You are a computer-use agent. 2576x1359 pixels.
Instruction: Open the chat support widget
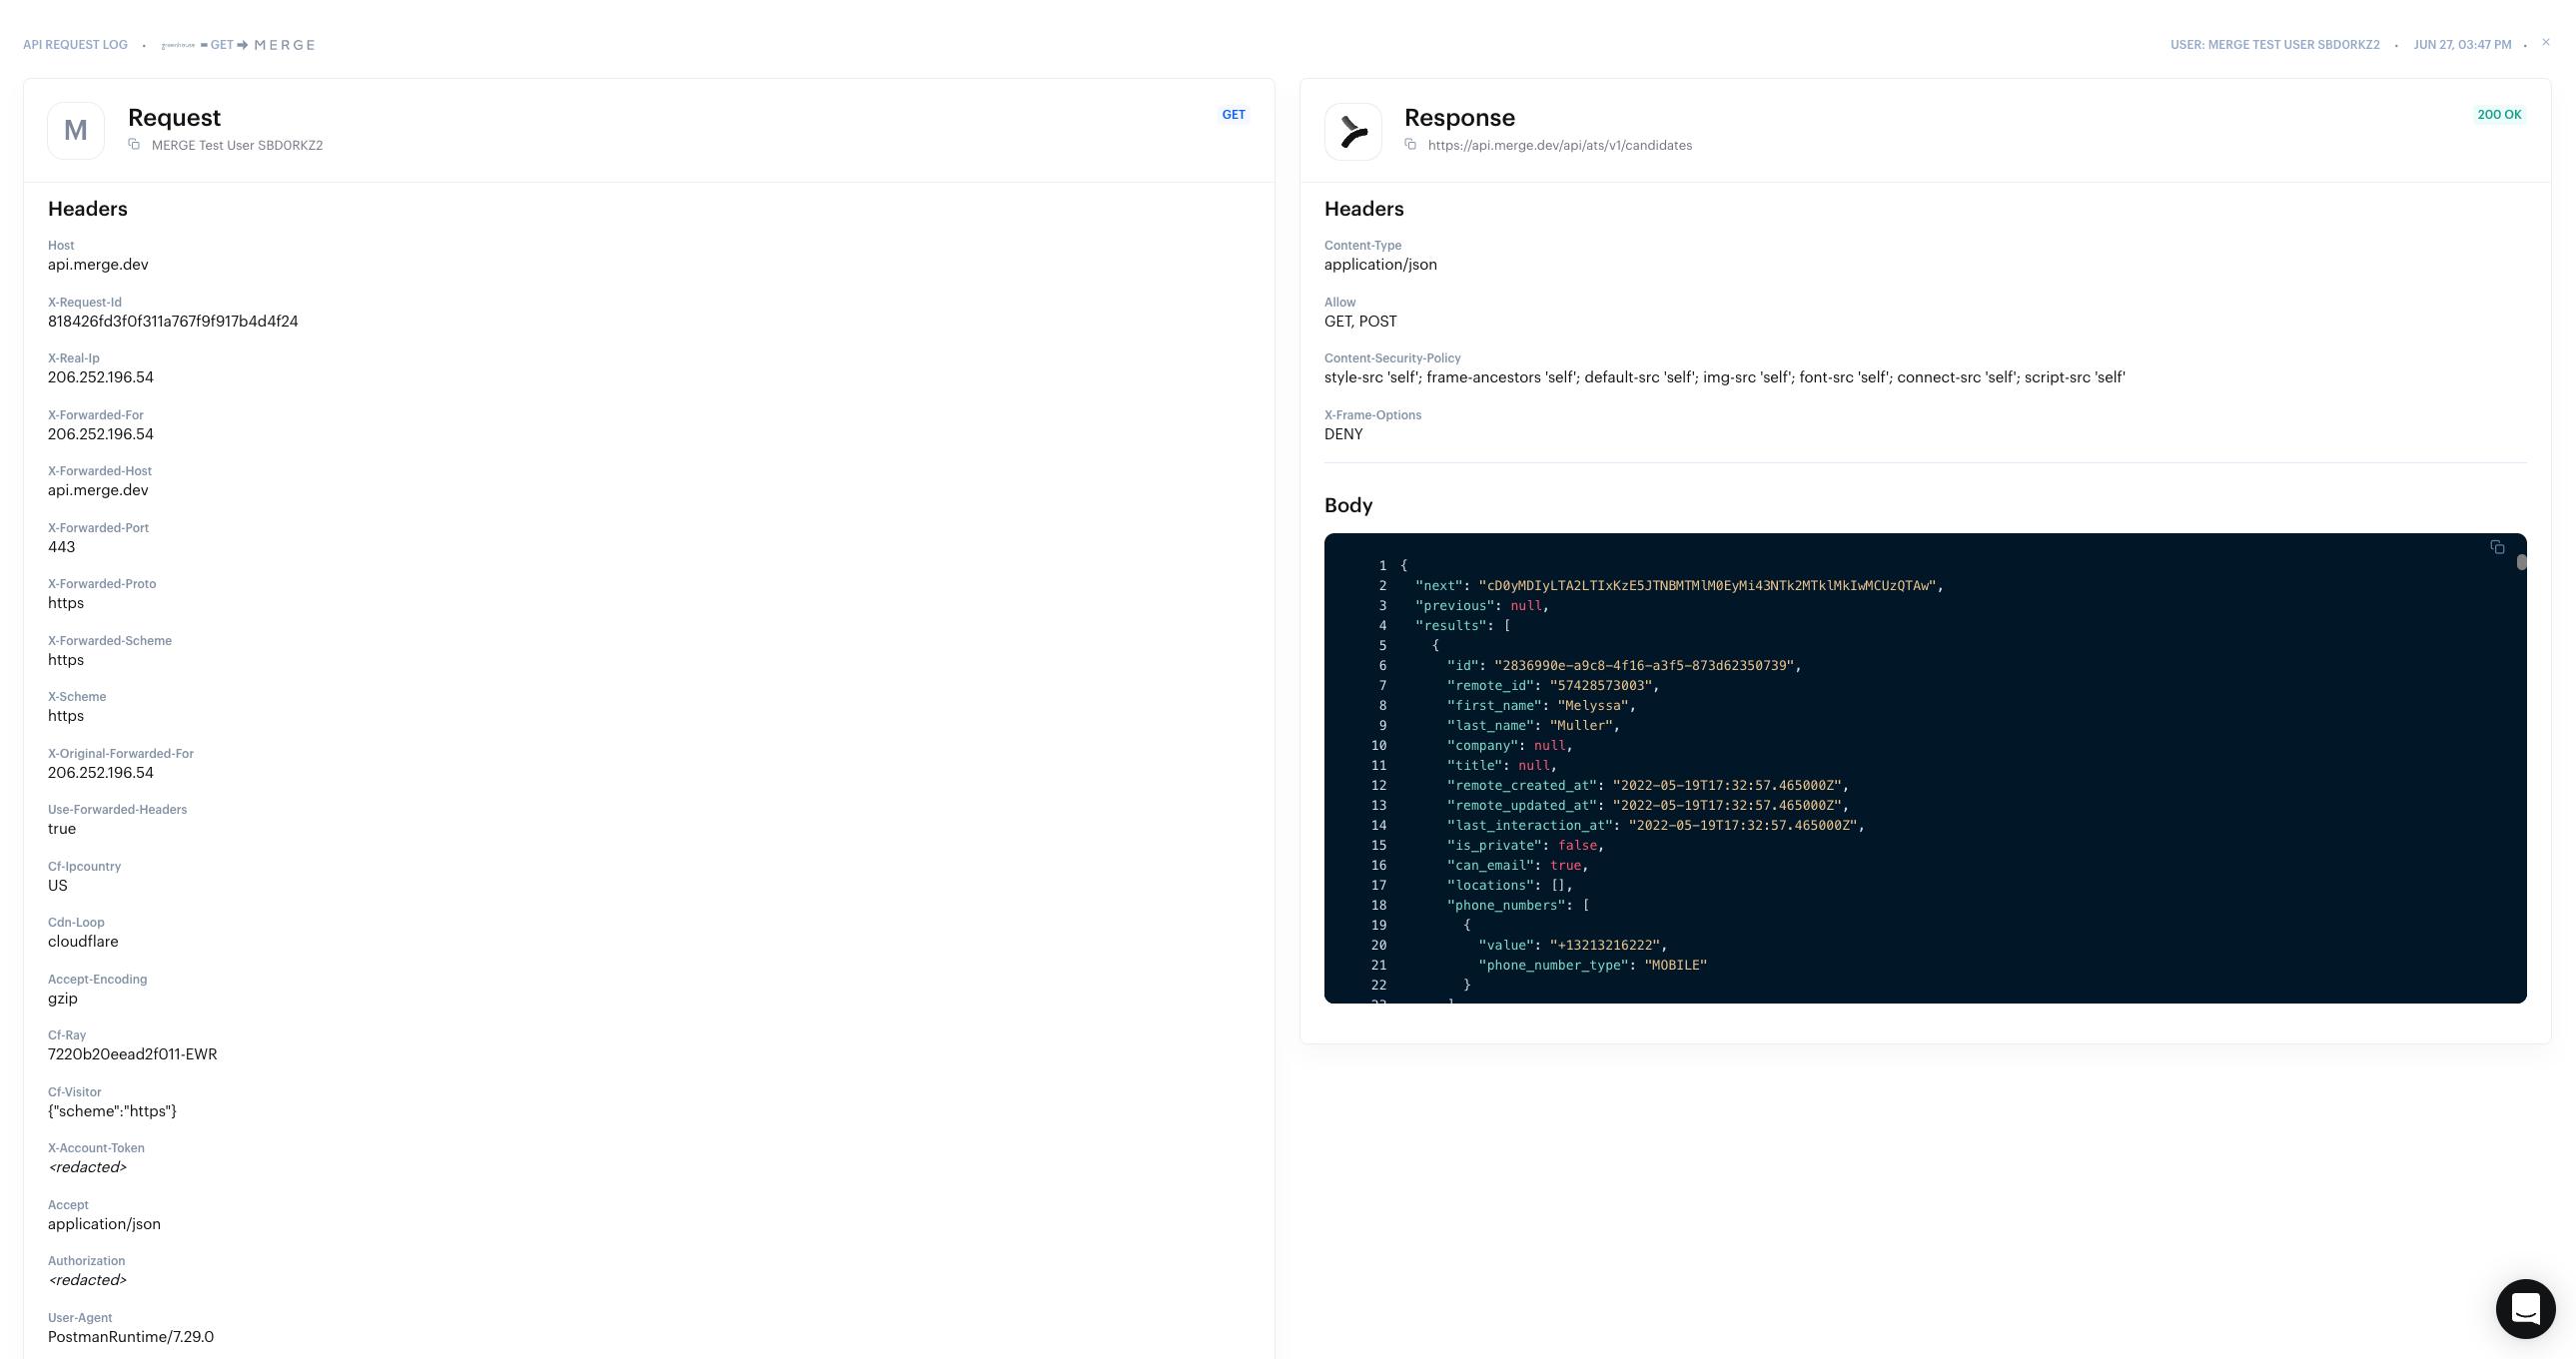pyautogui.click(x=2525, y=1308)
